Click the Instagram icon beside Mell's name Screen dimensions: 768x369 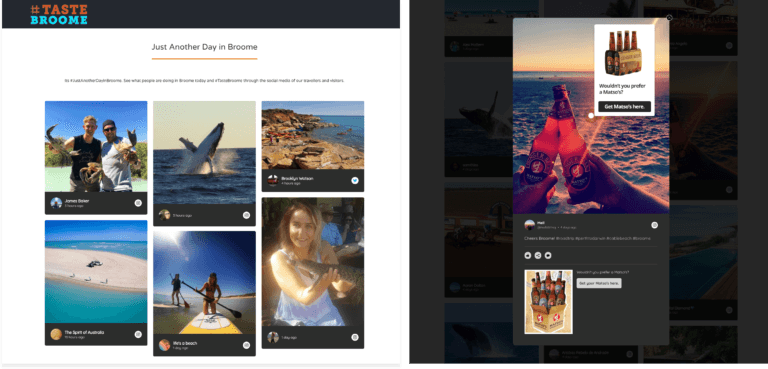(x=654, y=225)
